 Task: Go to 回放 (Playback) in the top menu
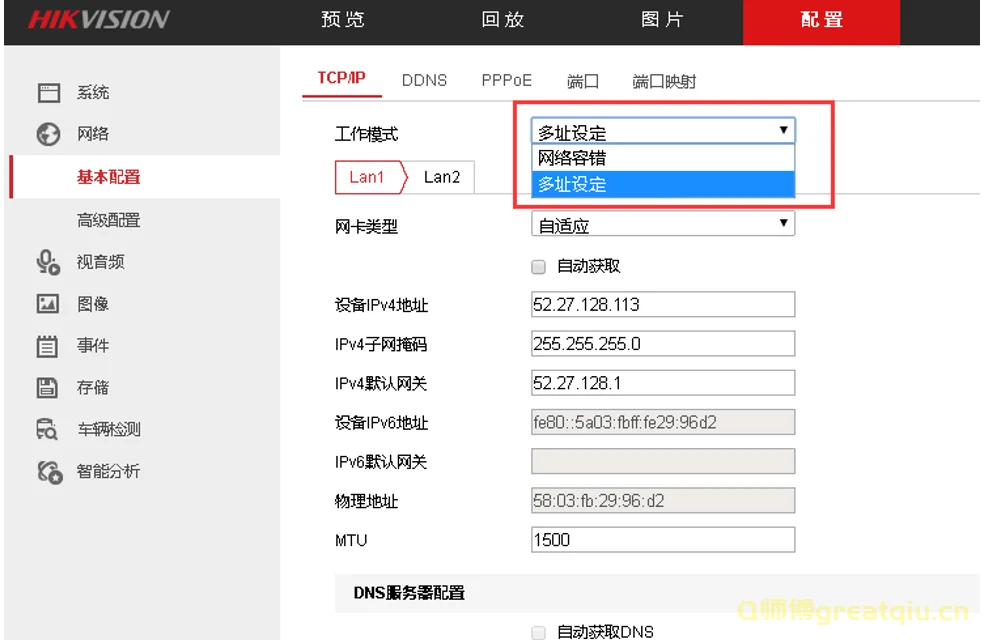click(x=501, y=20)
